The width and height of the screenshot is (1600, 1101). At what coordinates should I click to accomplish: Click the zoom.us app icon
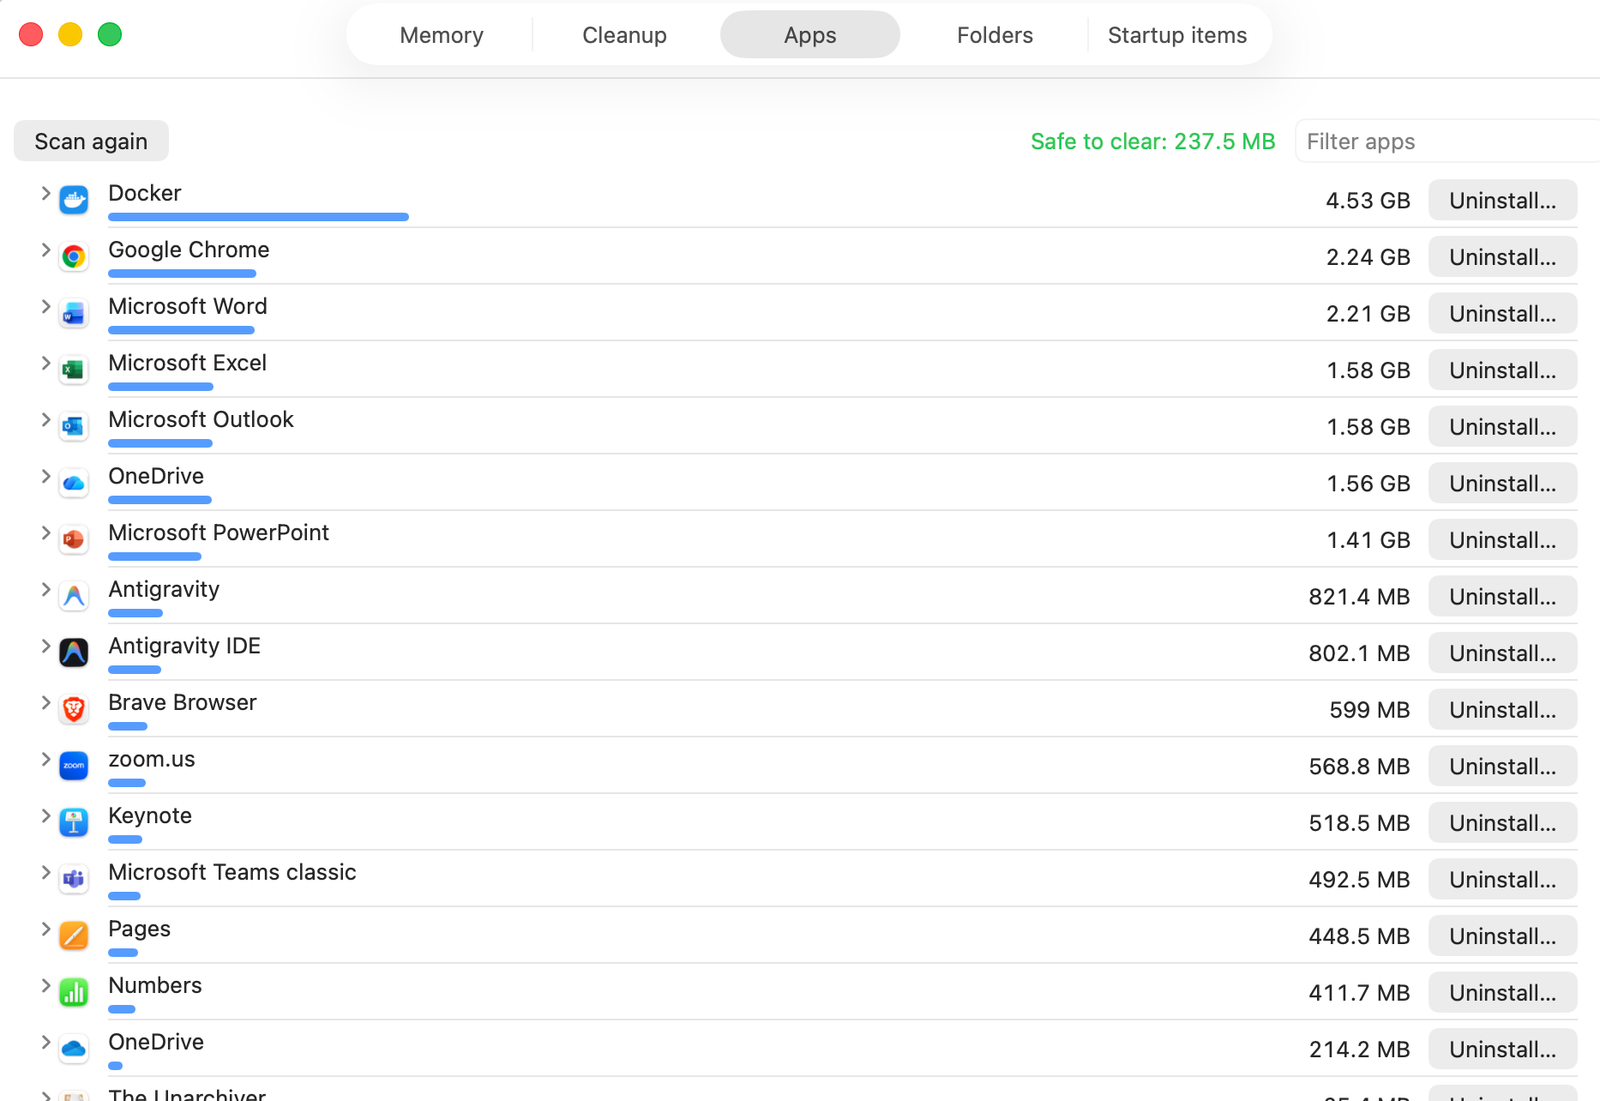tap(74, 766)
